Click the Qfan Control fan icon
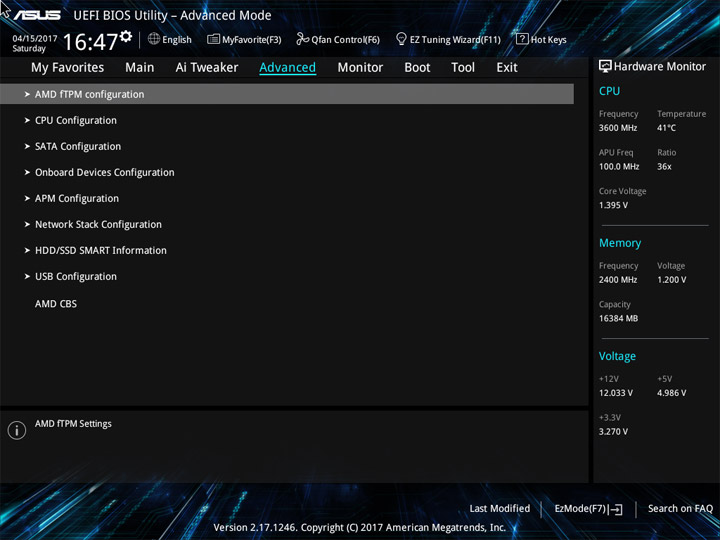The width and height of the screenshot is (720, 540). (x=302, y=39)
